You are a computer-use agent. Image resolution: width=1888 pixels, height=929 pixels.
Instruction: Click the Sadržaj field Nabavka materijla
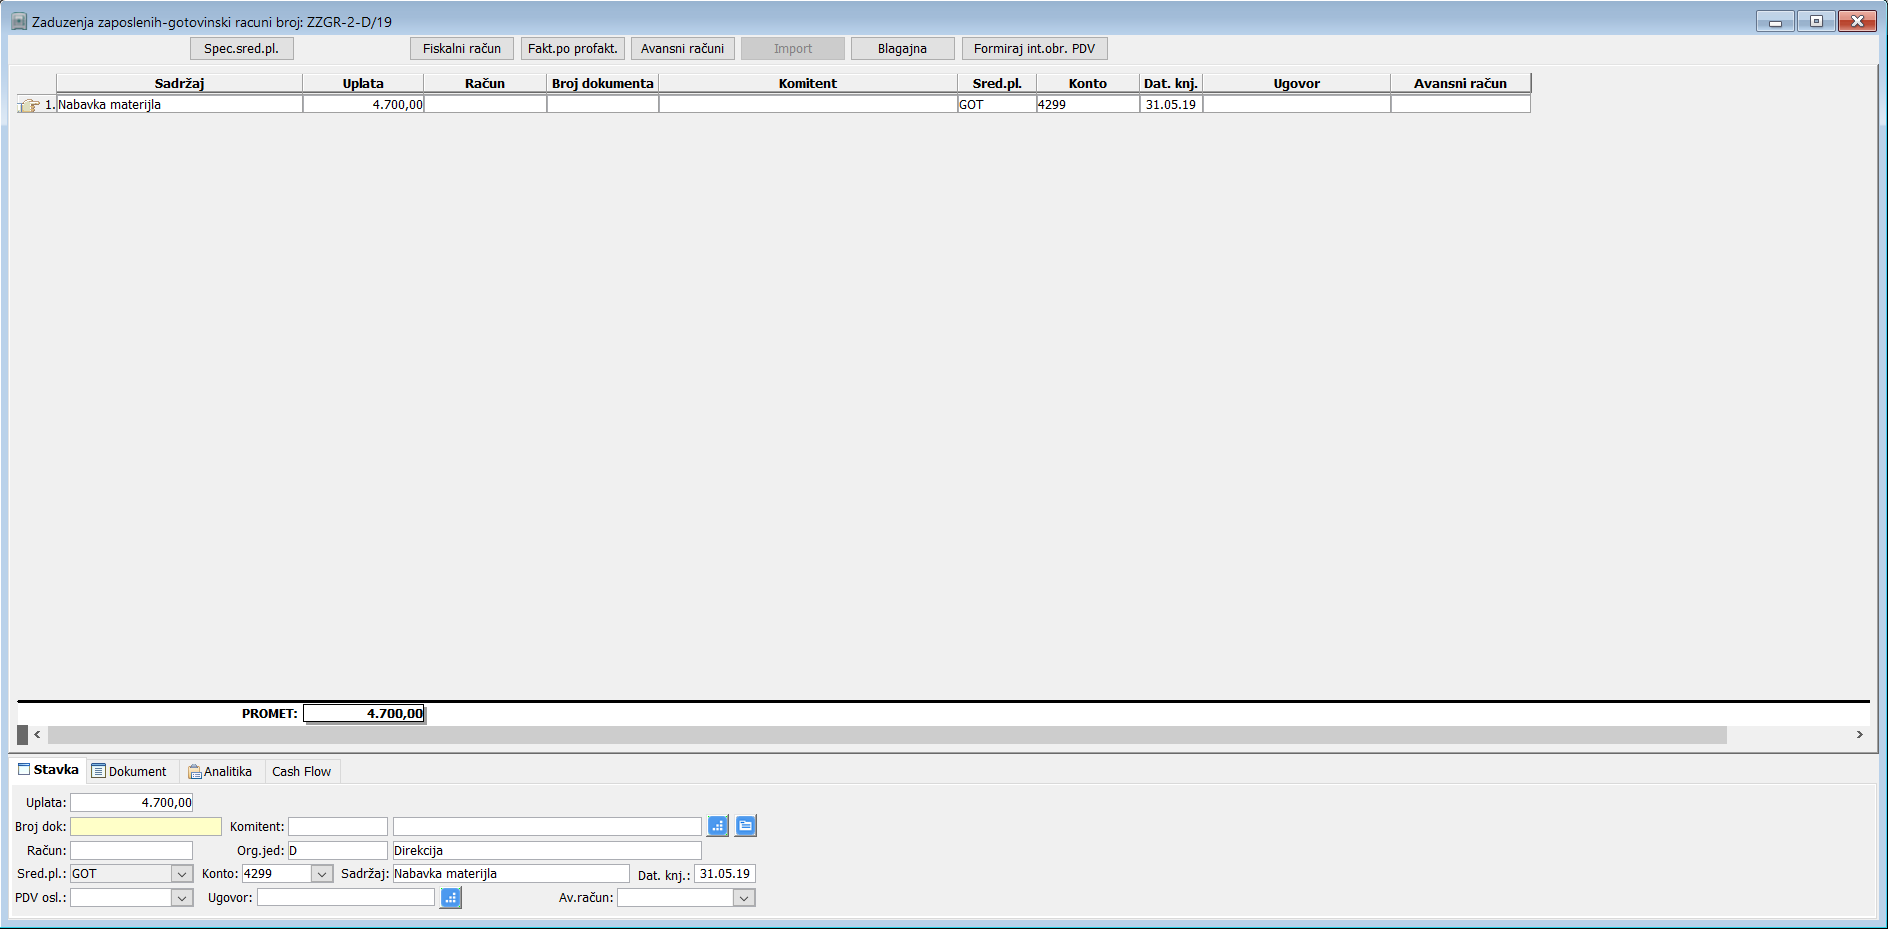[511, 874]
